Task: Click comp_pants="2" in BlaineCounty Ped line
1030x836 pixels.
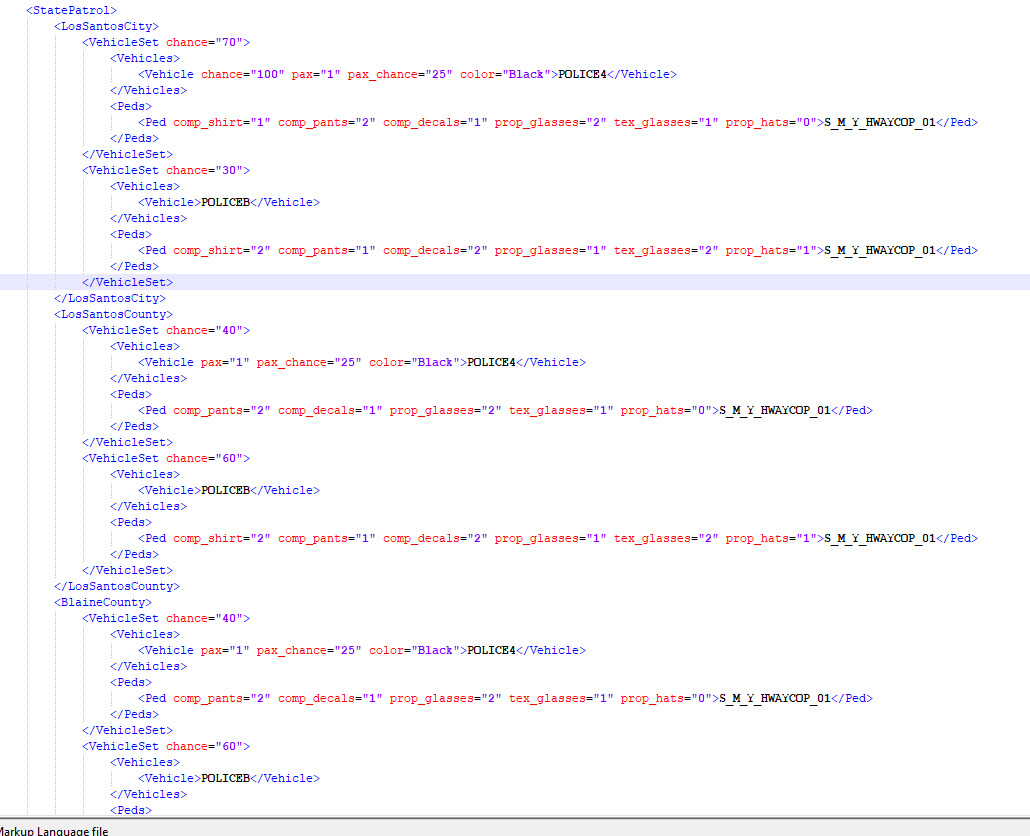Action: 222,698
